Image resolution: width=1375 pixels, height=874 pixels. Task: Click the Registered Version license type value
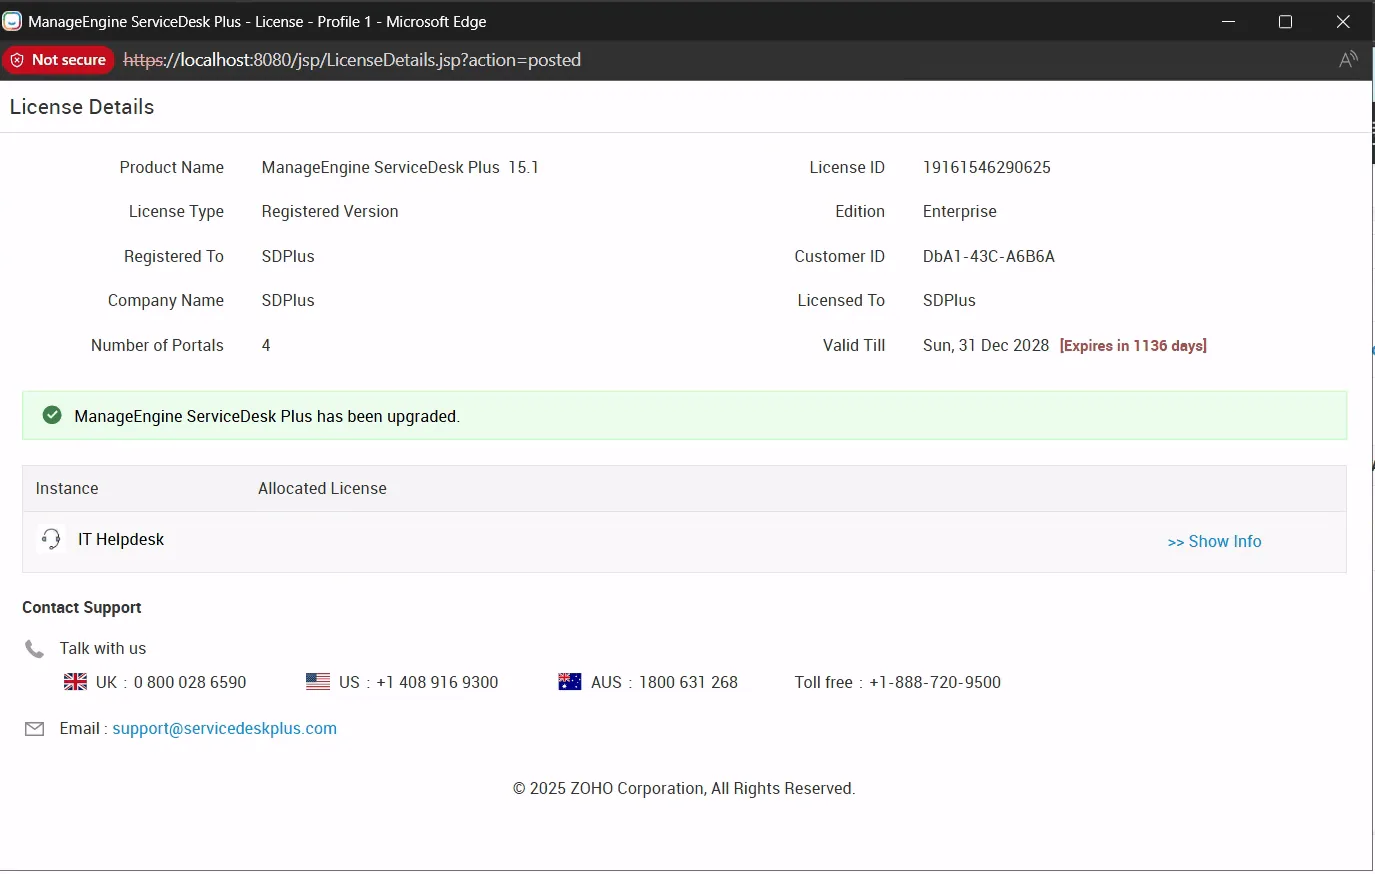[x=330, y=212]
